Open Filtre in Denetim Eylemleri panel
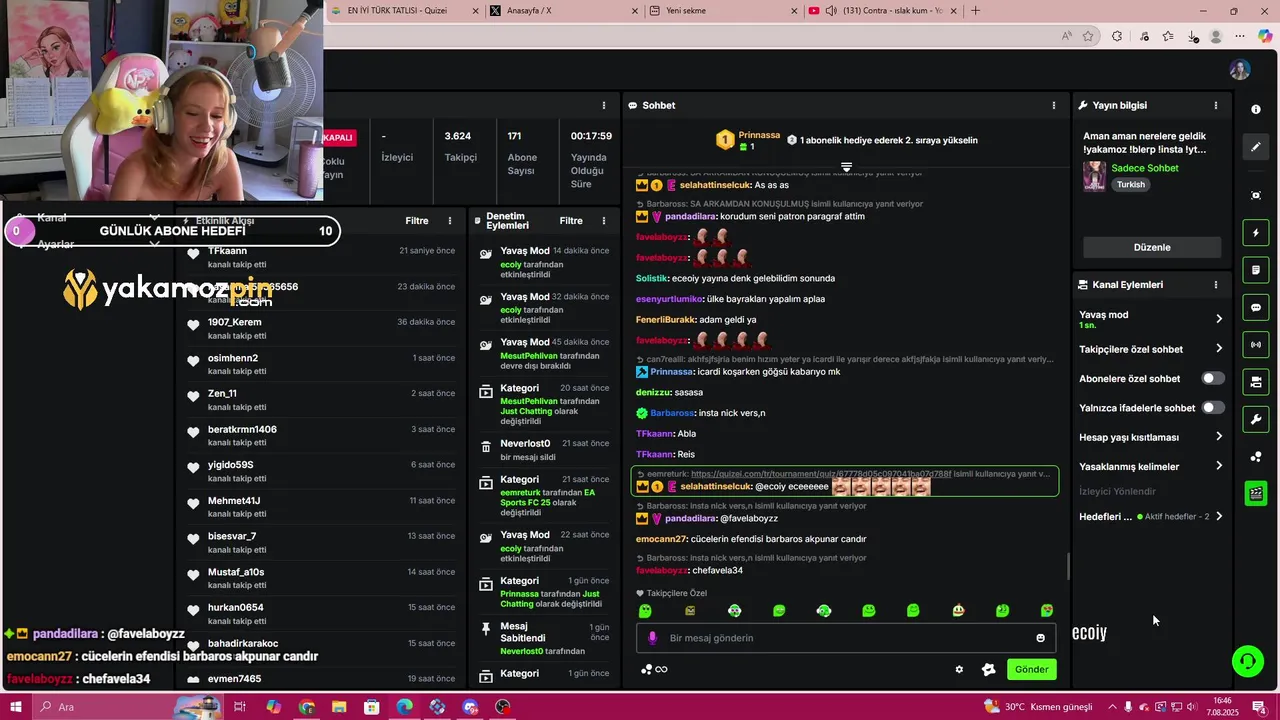This screenshot has width=1280, height=720. point(571,221)
